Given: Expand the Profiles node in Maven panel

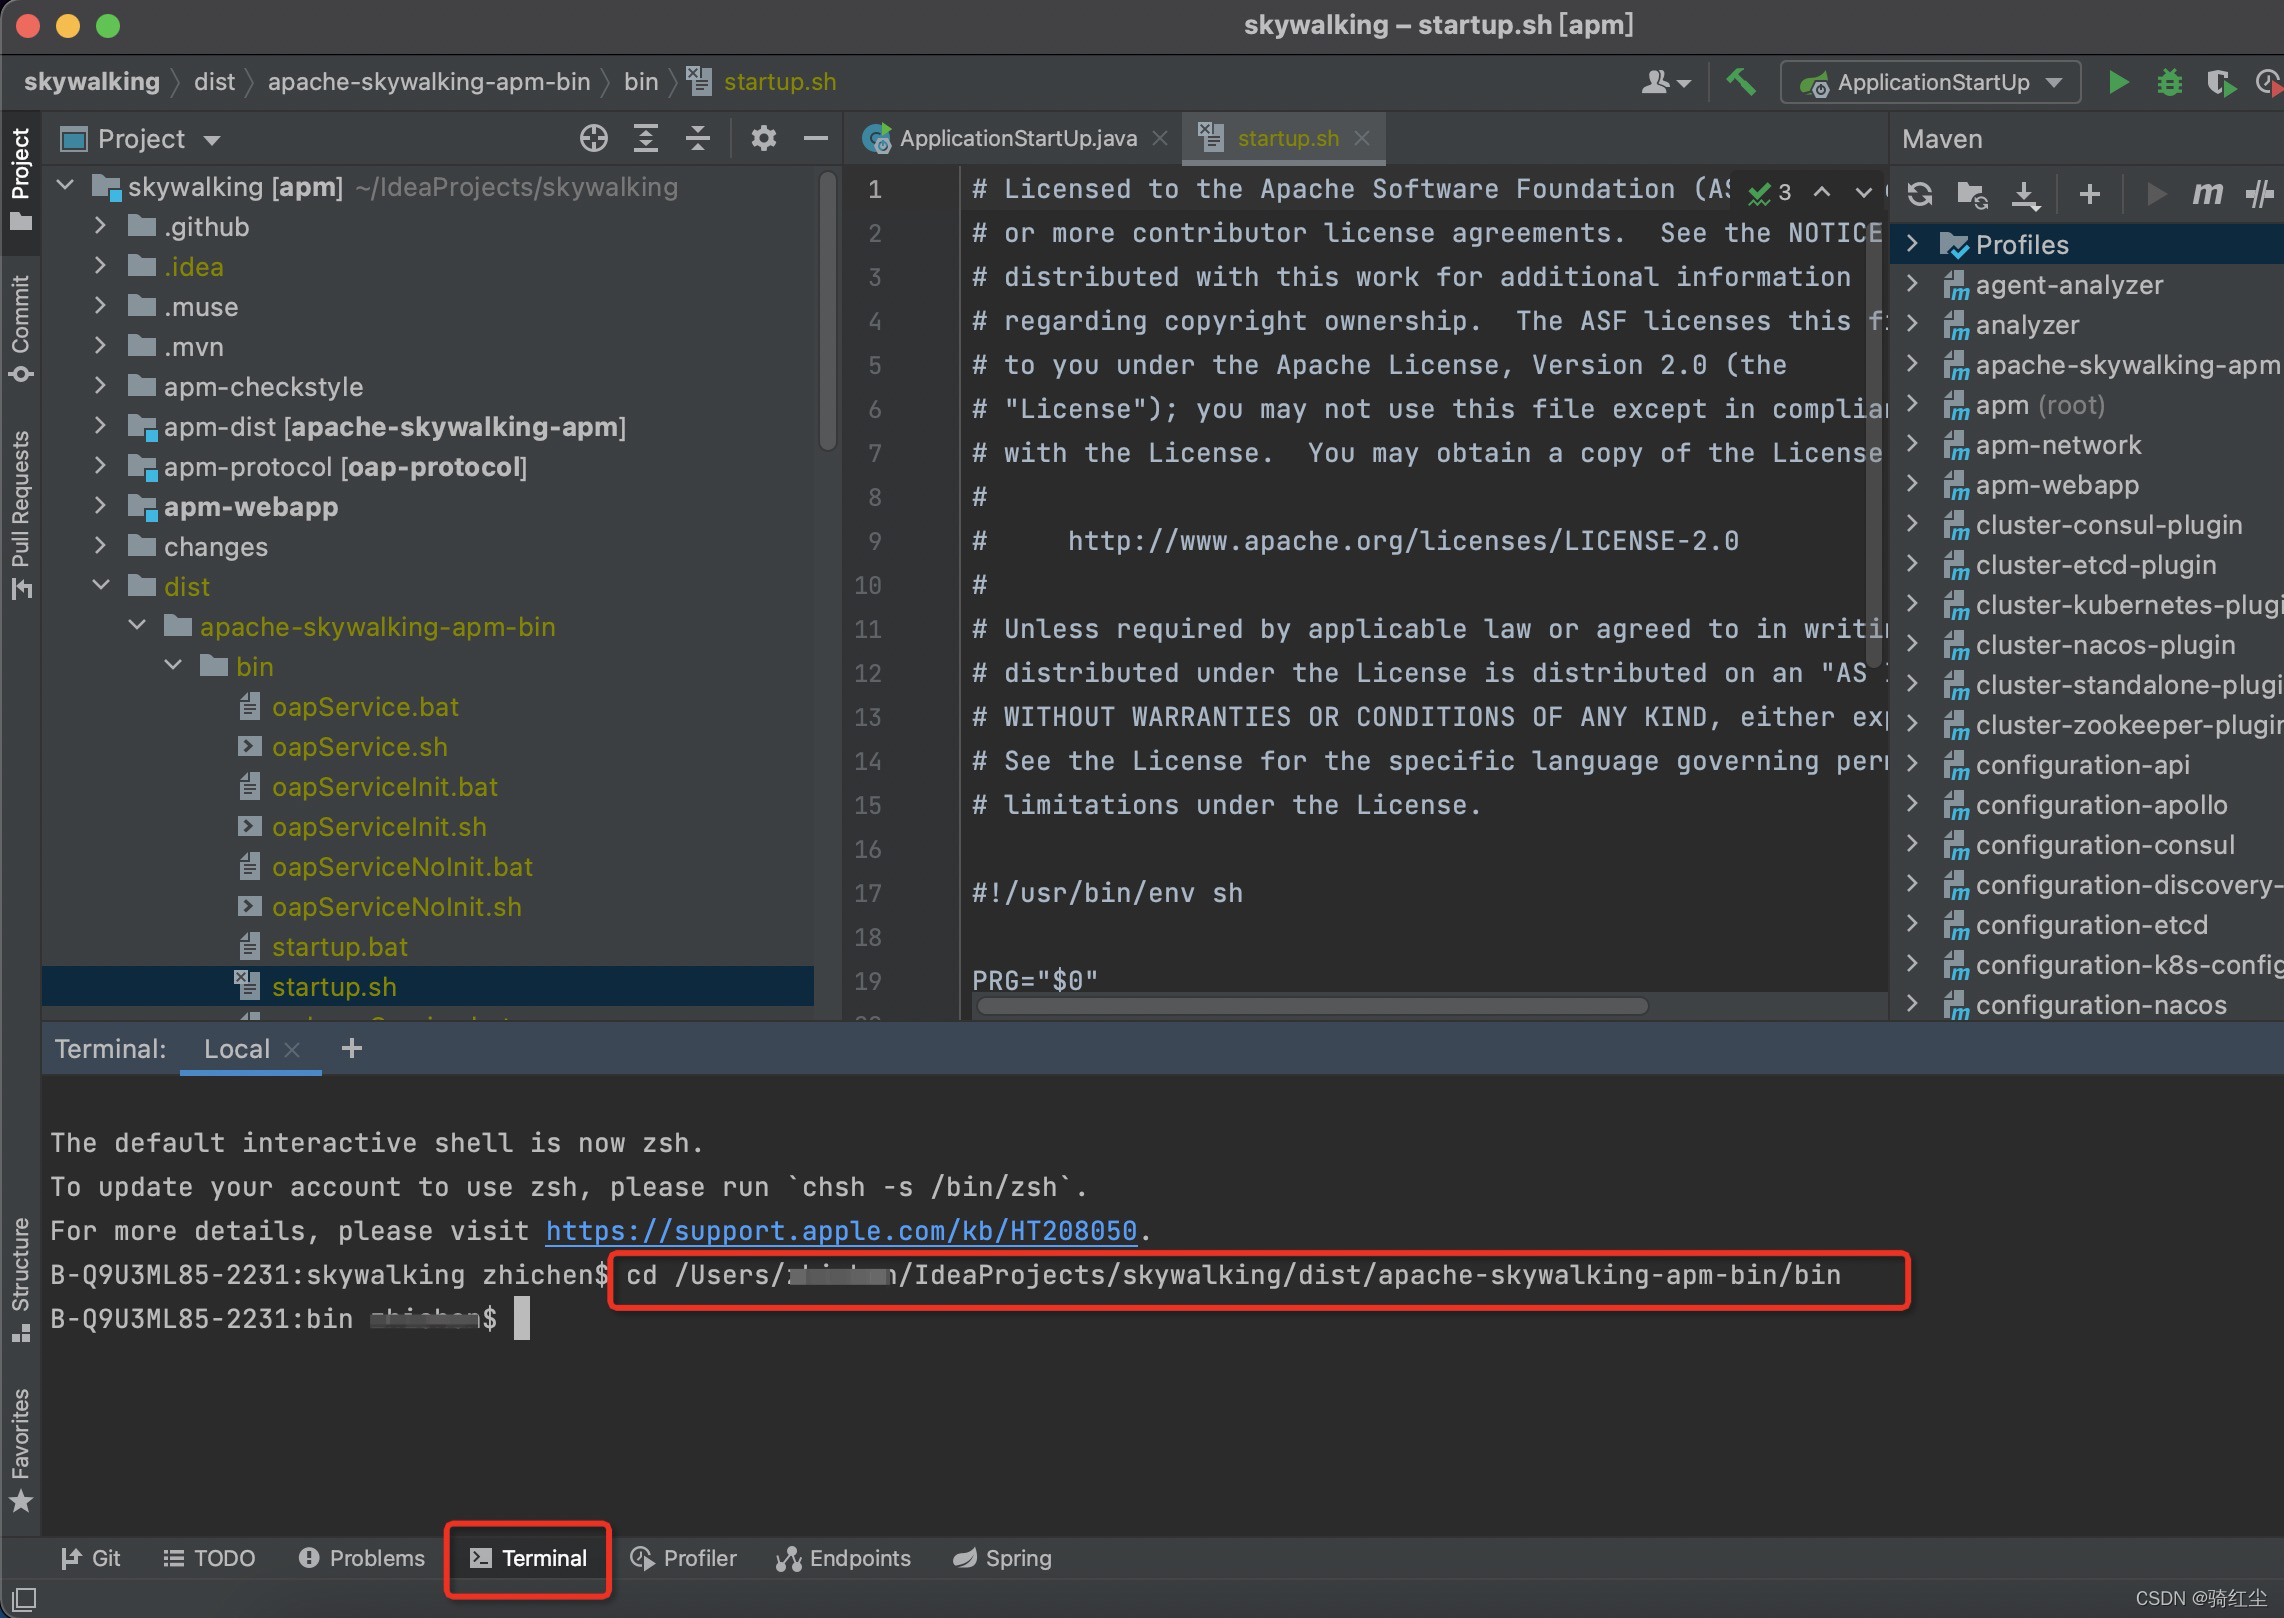Looking at the screenshot, I should coord(1912,244).
